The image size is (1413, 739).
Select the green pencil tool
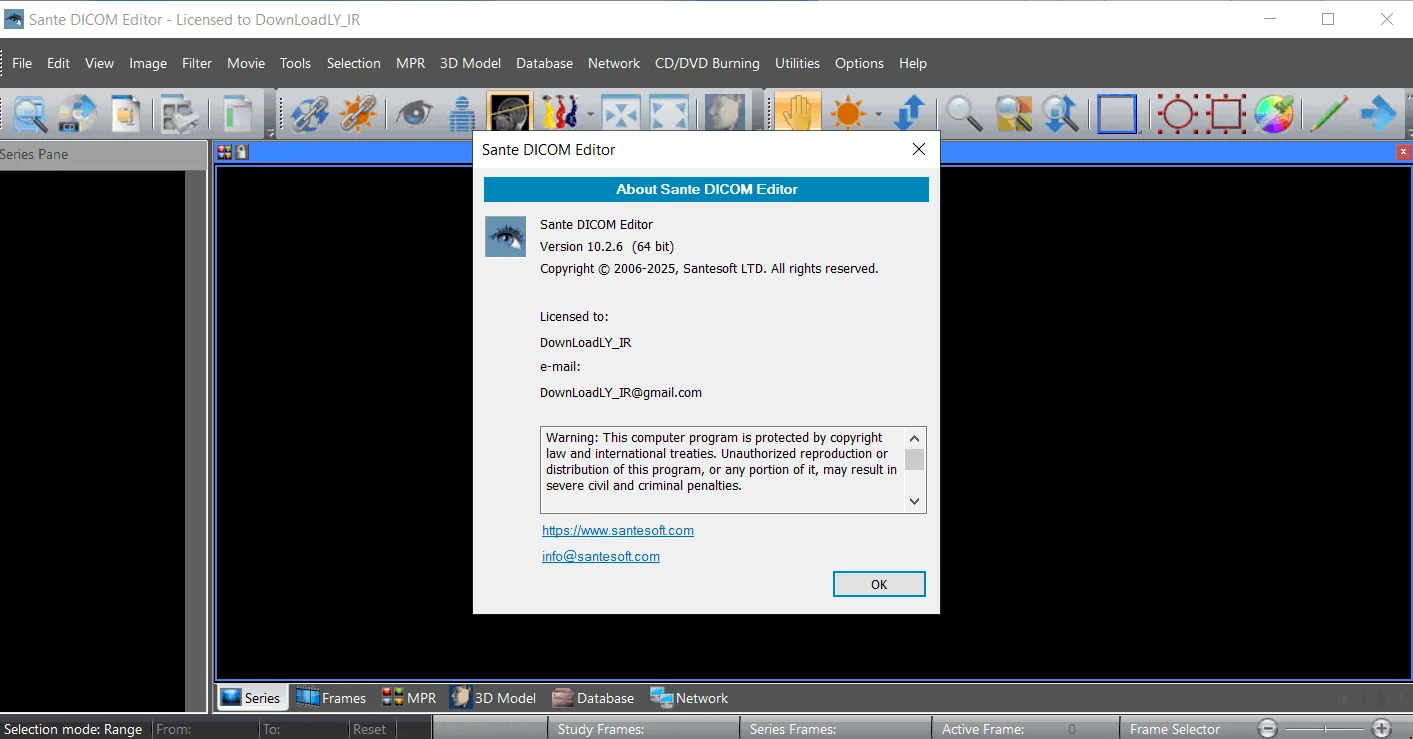coord(1329,113)
